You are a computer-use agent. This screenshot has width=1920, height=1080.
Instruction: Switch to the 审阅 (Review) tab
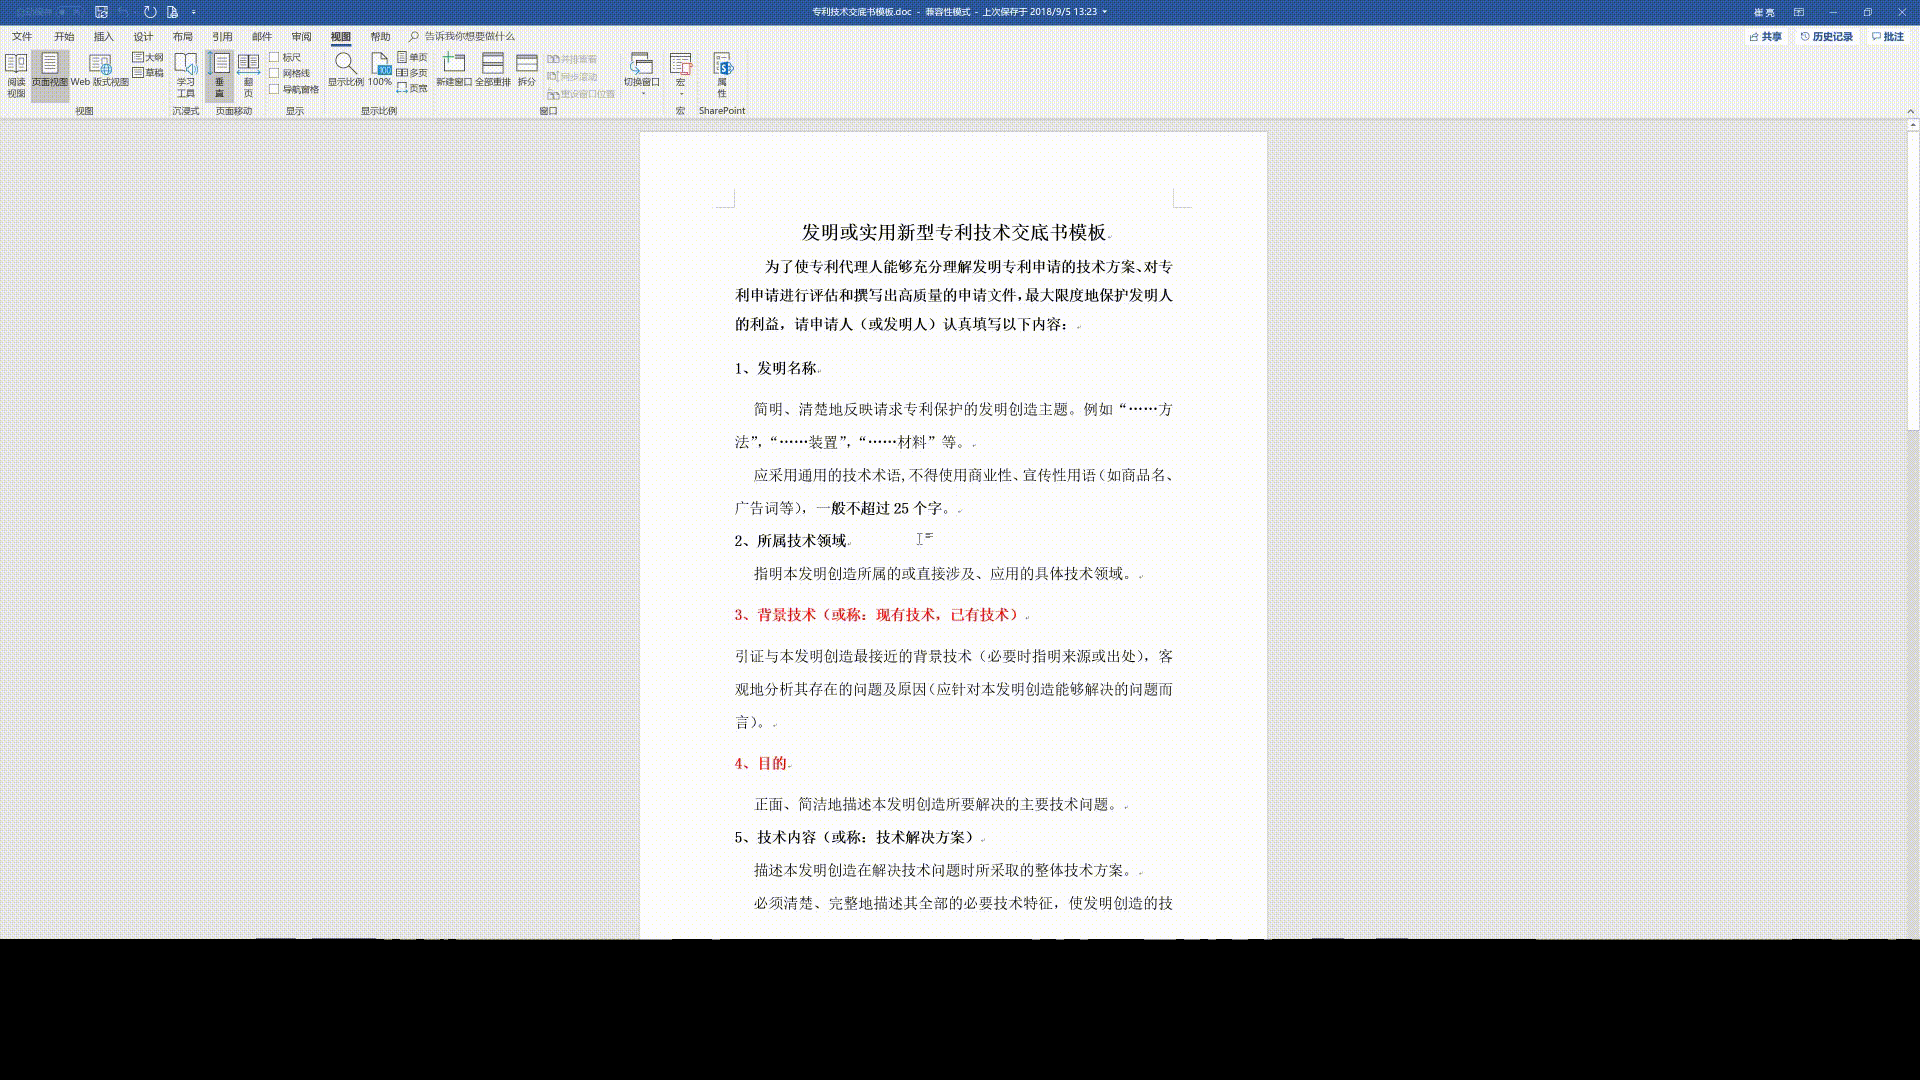(301, 36)
